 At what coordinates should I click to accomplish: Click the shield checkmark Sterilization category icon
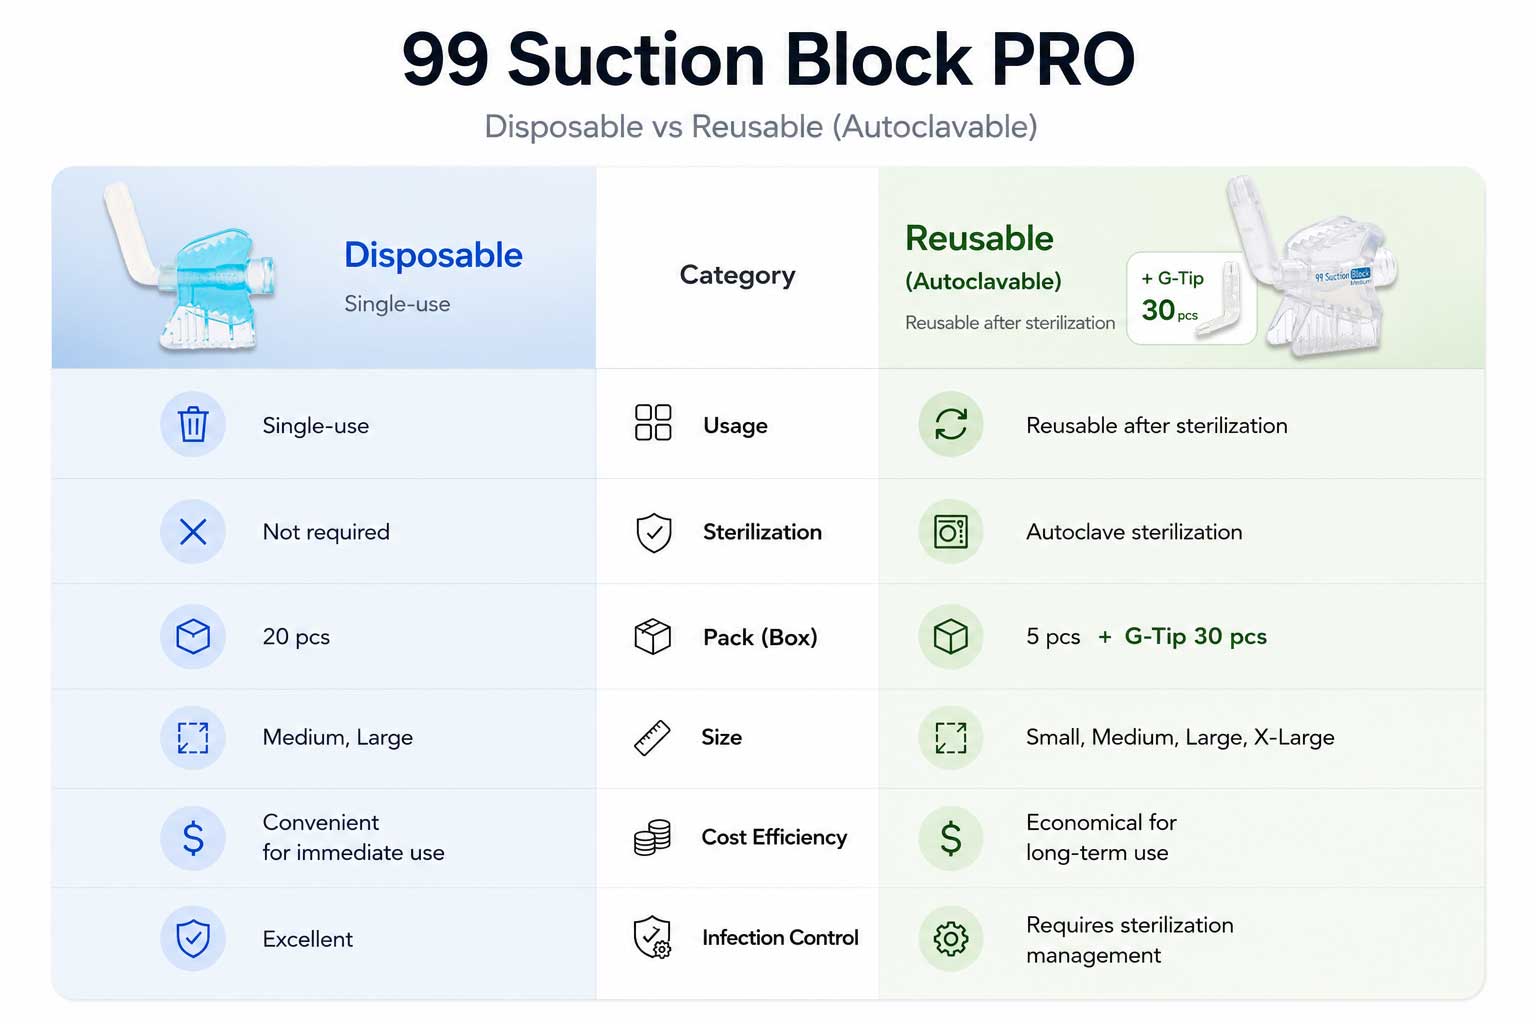(x=654, y=533)
